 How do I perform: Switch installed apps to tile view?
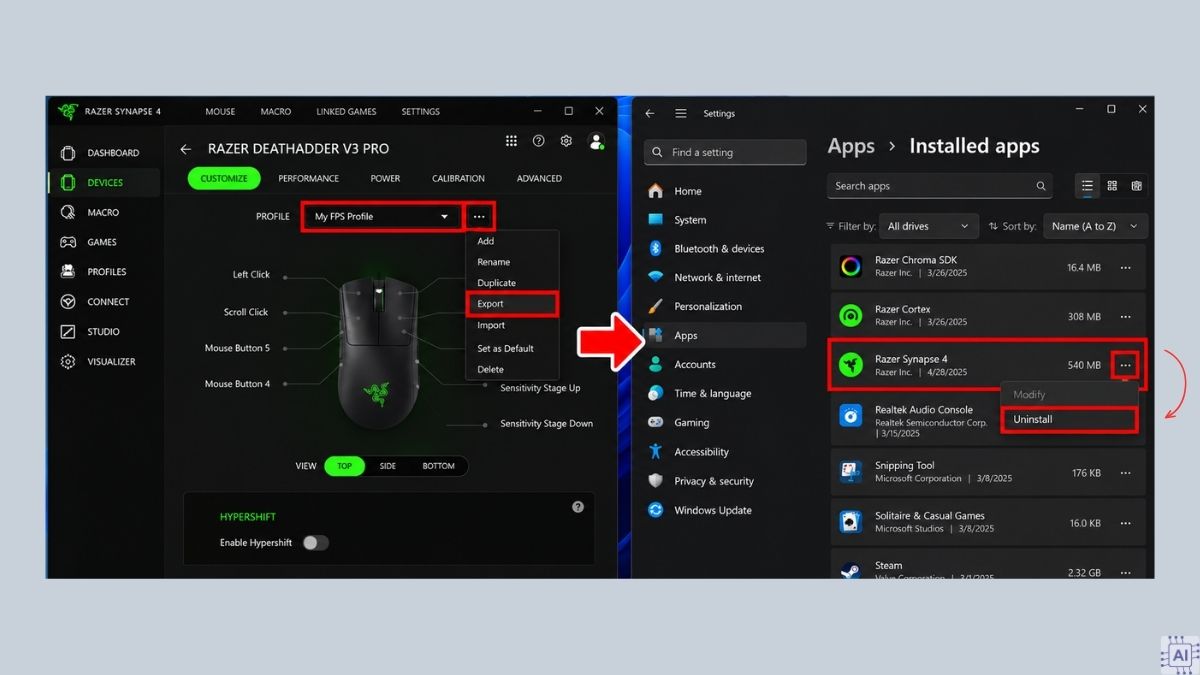point(1136,186)
